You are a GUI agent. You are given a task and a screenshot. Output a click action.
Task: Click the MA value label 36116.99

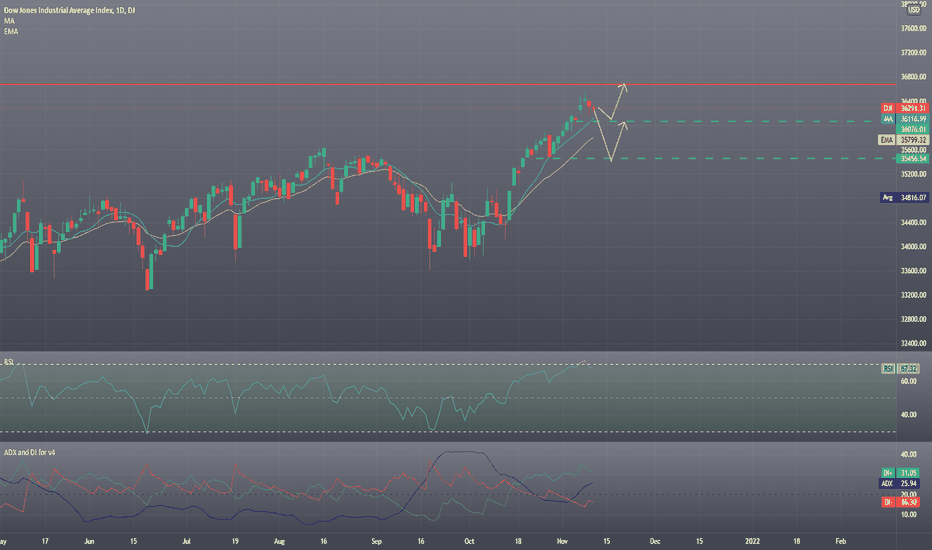click(914, 119)
